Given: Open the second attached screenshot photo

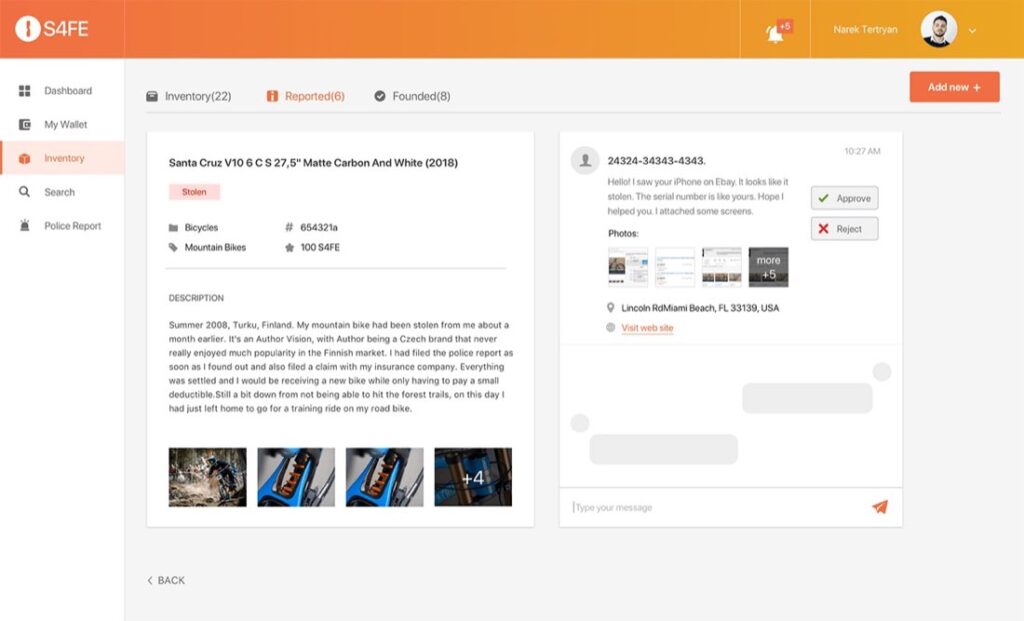Looking at the screenshot, I should click(675, 267).
